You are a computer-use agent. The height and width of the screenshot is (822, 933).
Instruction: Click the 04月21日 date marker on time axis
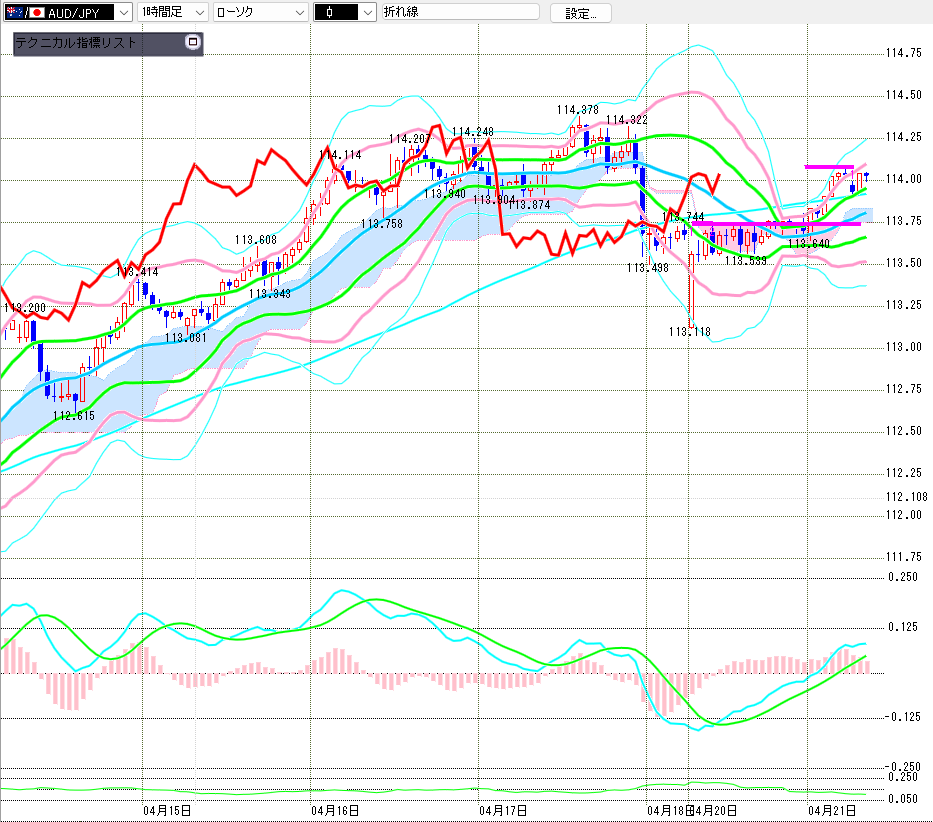(834, 810)
